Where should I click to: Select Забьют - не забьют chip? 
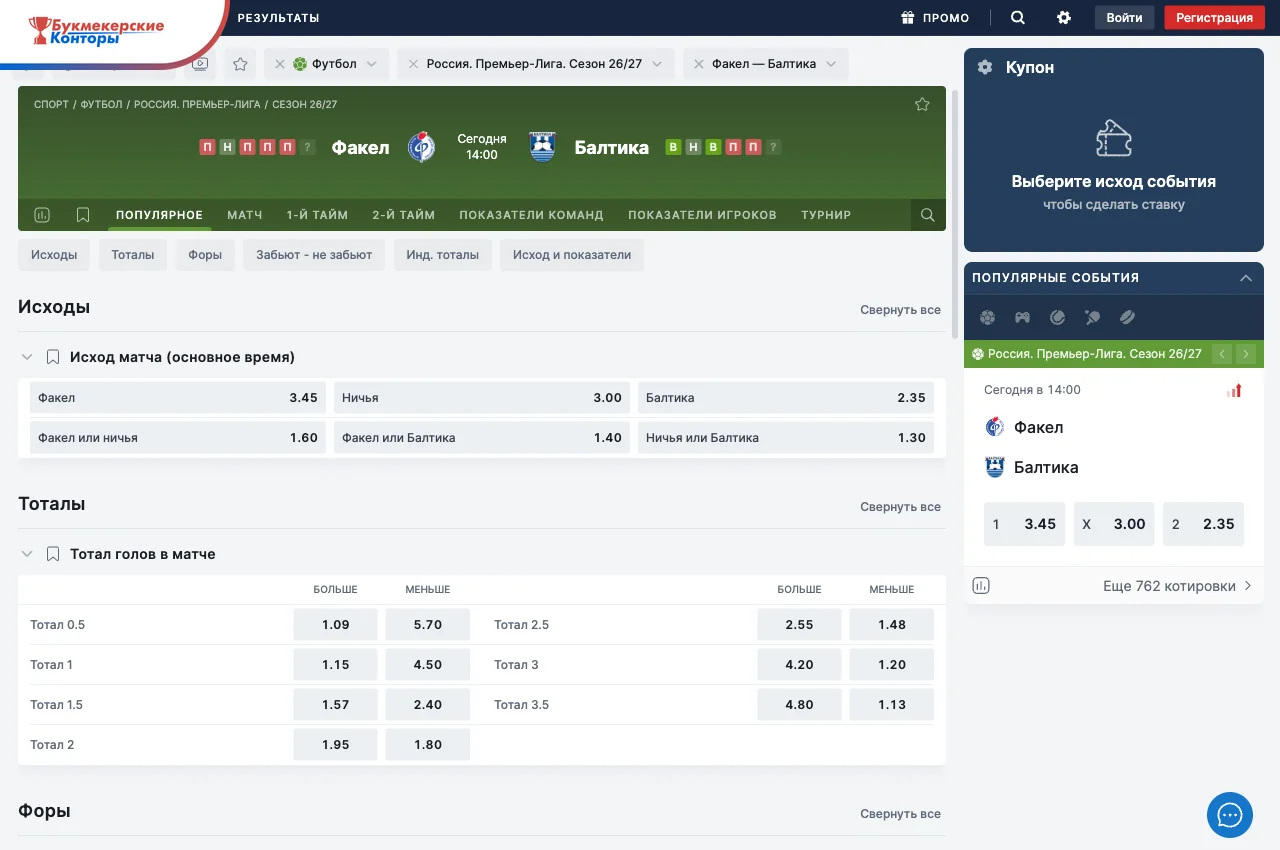314,255
